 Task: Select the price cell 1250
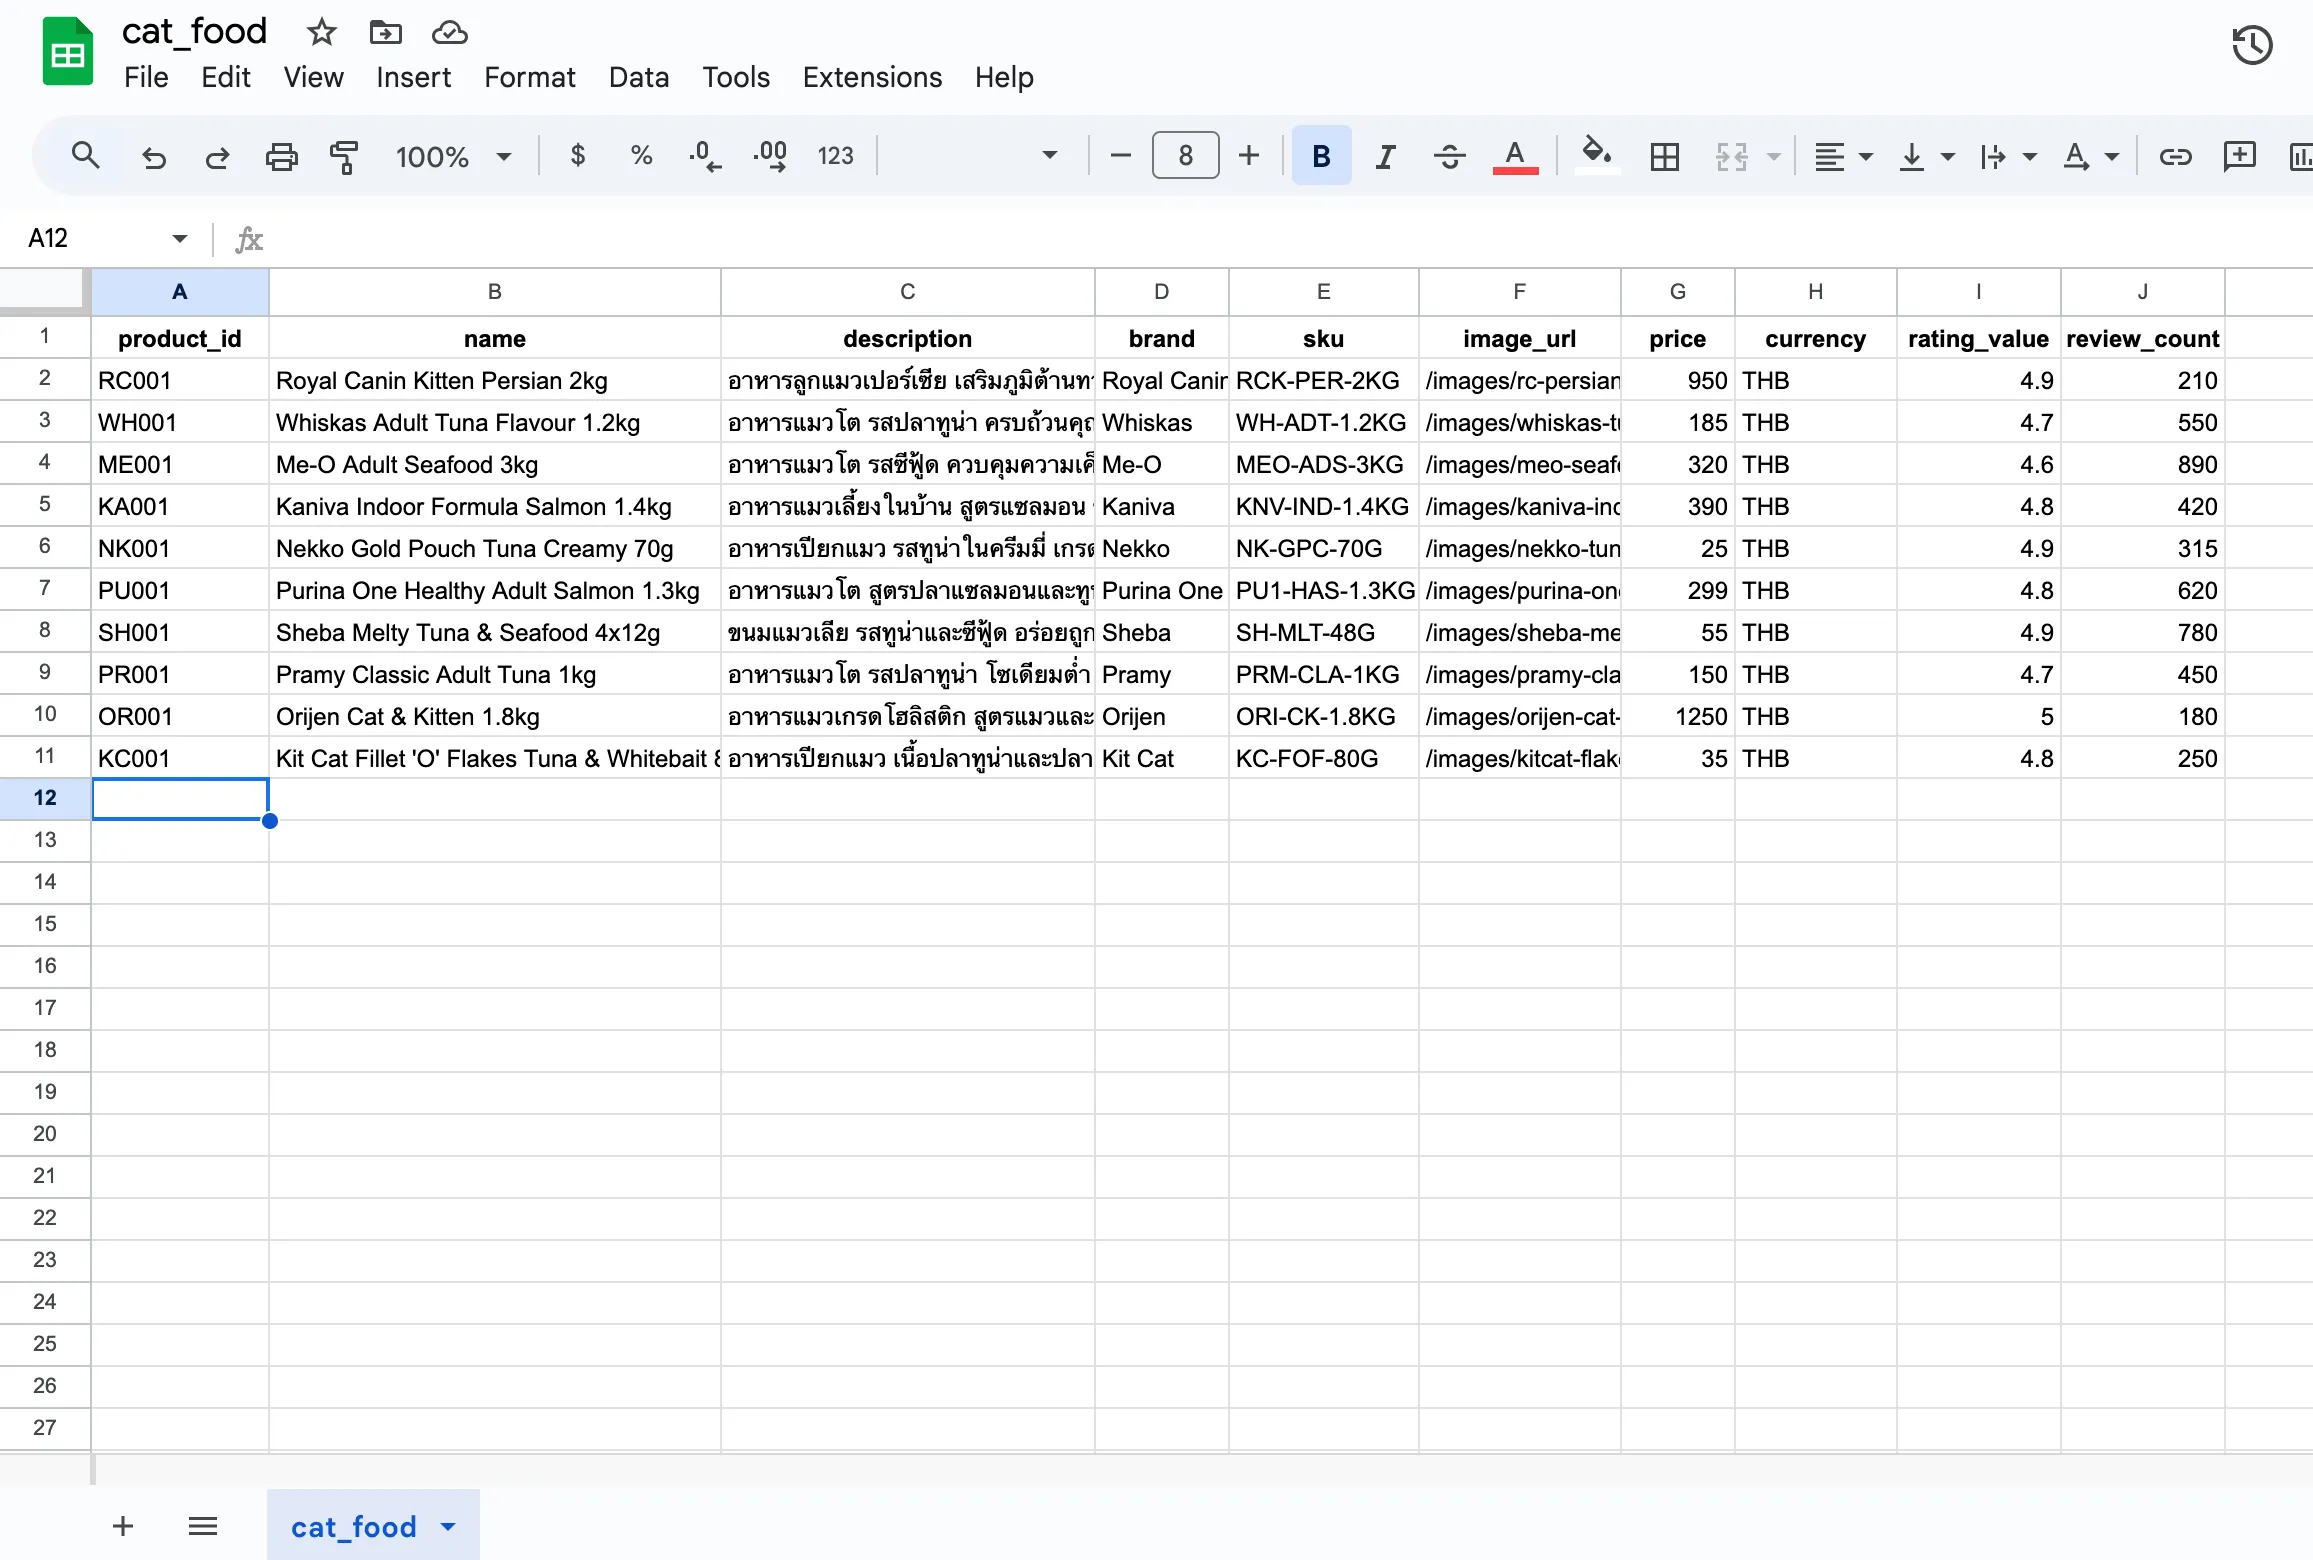tap(1677, 716)
